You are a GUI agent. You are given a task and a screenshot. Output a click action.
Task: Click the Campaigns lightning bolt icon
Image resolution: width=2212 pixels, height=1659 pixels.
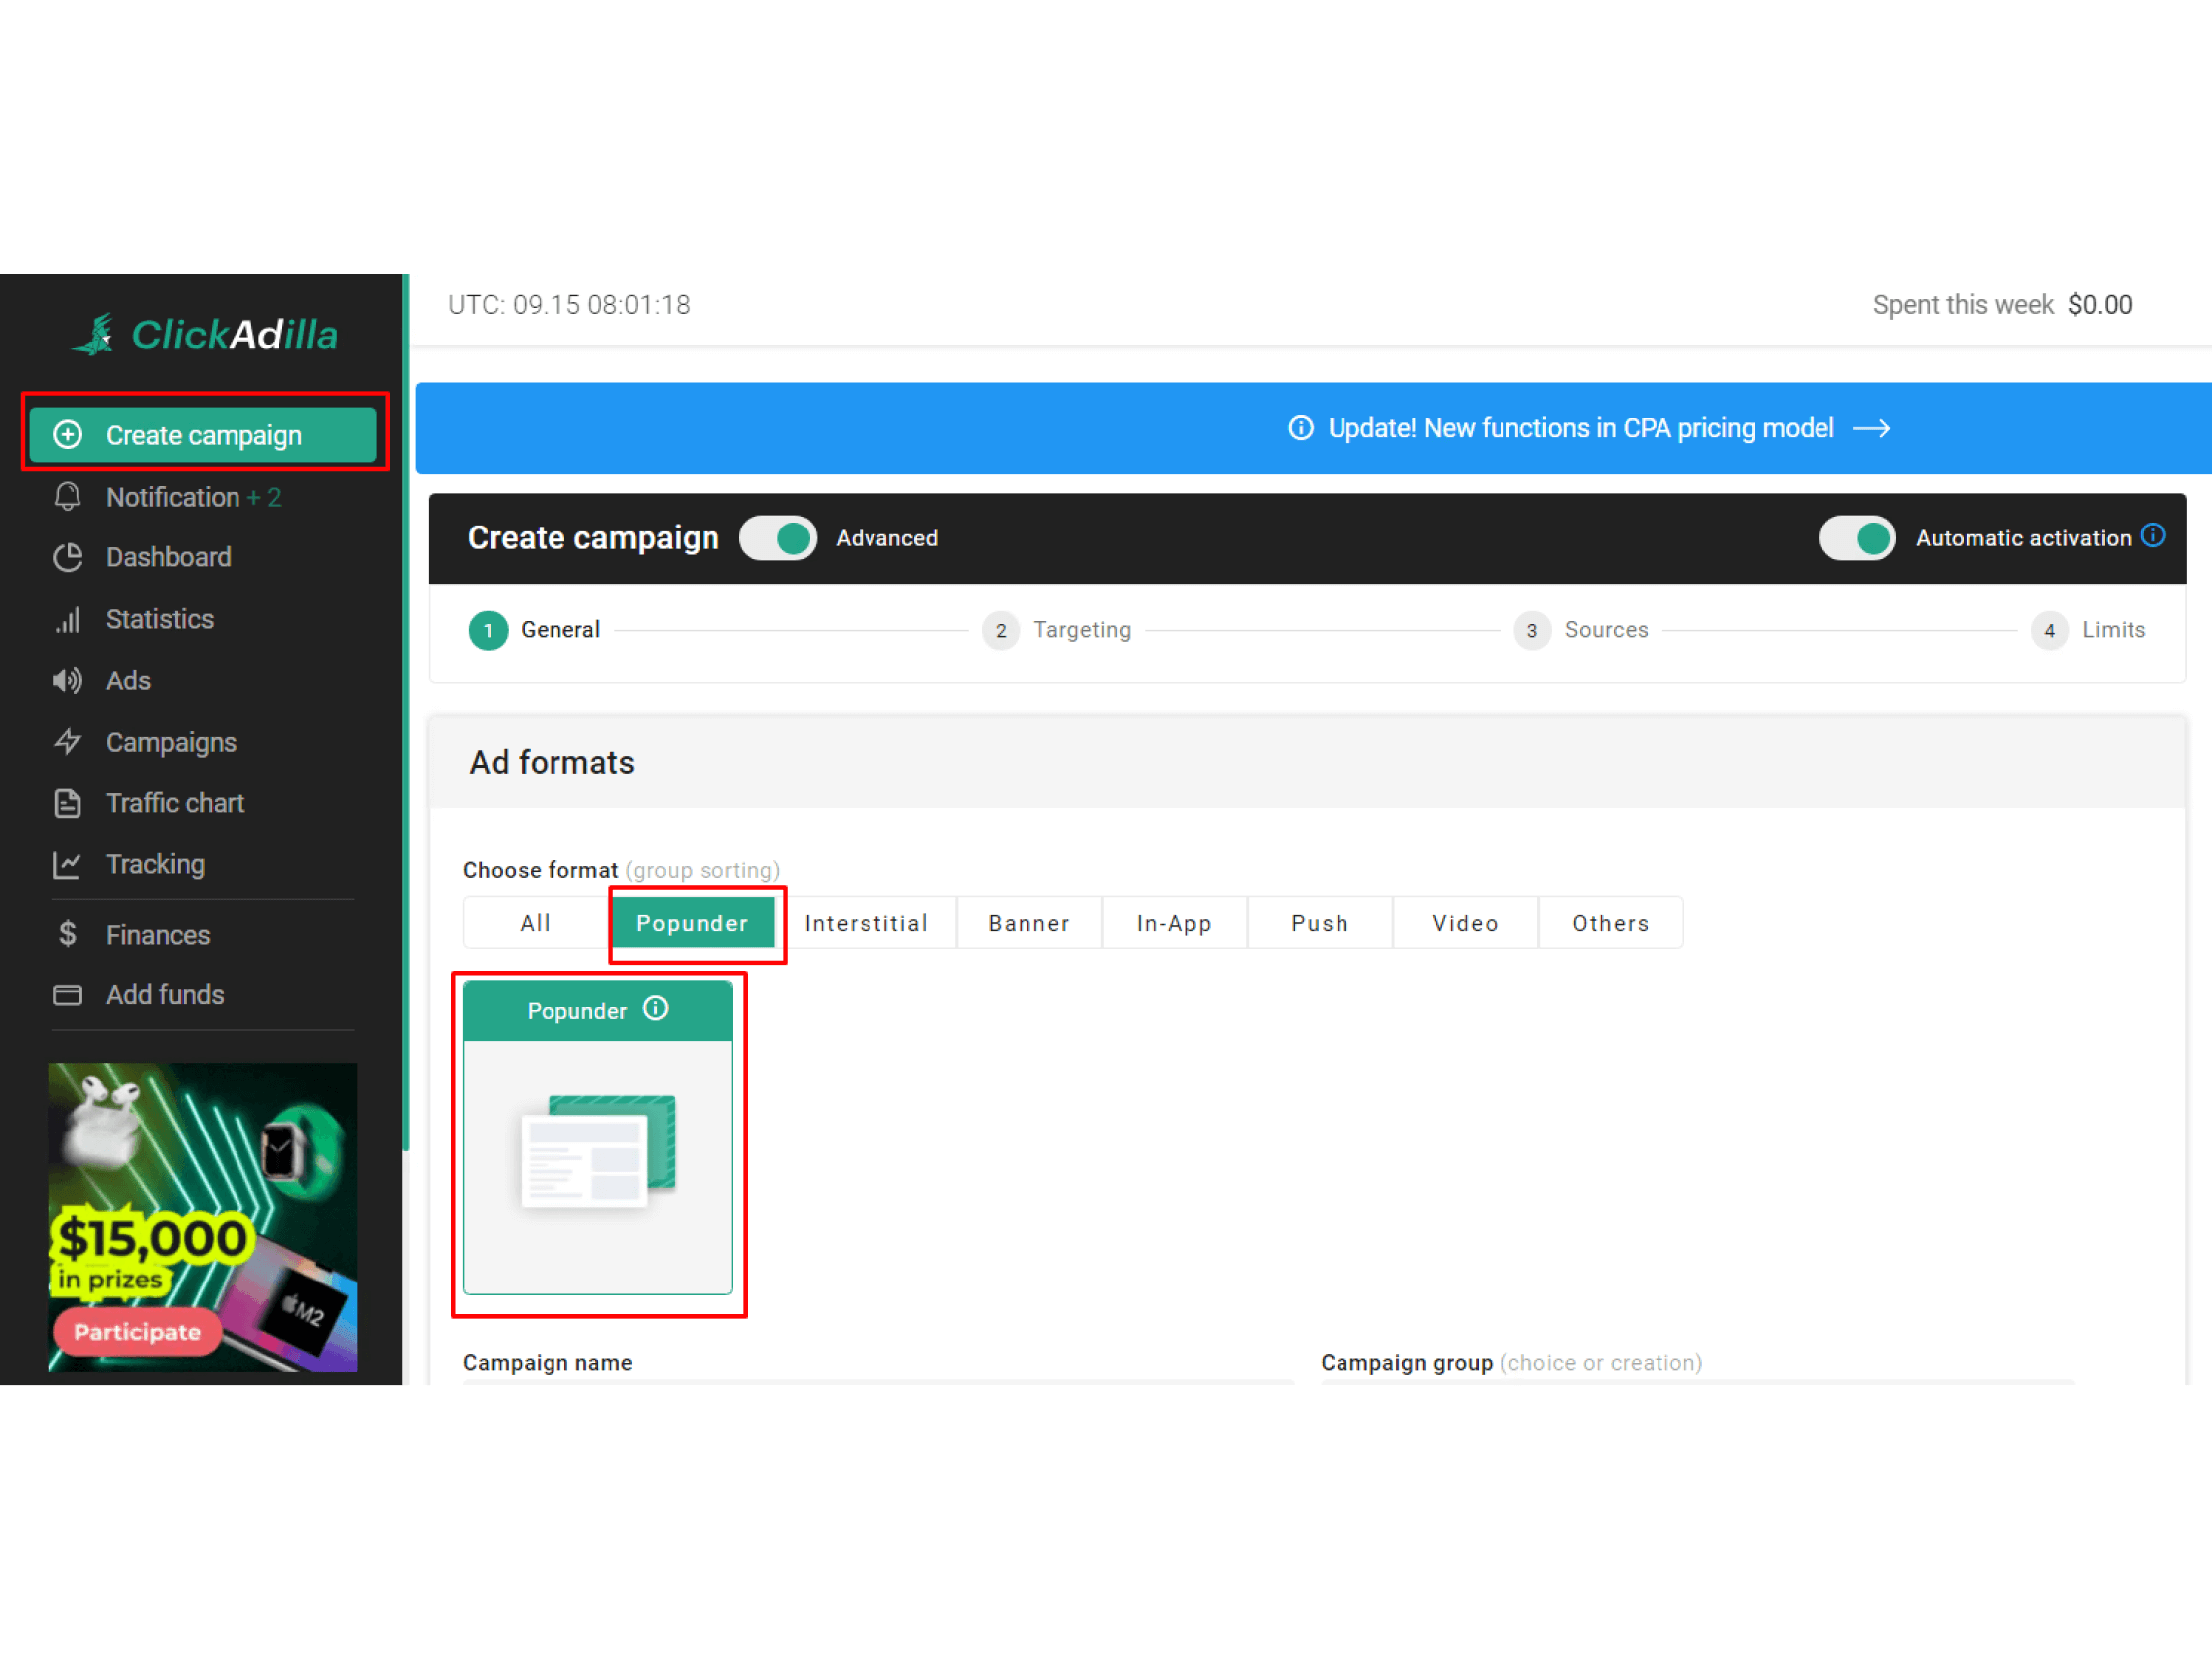tap(67, 742)
